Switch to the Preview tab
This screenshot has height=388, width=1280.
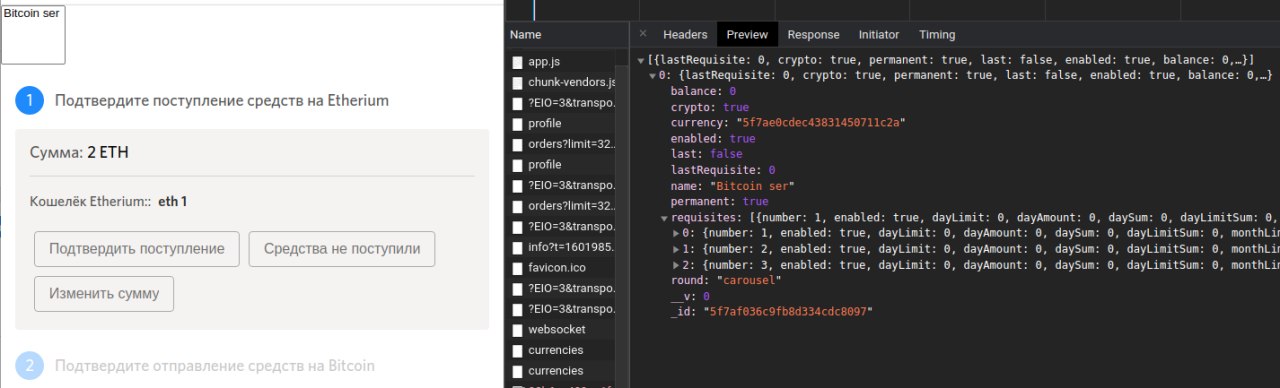747,34
